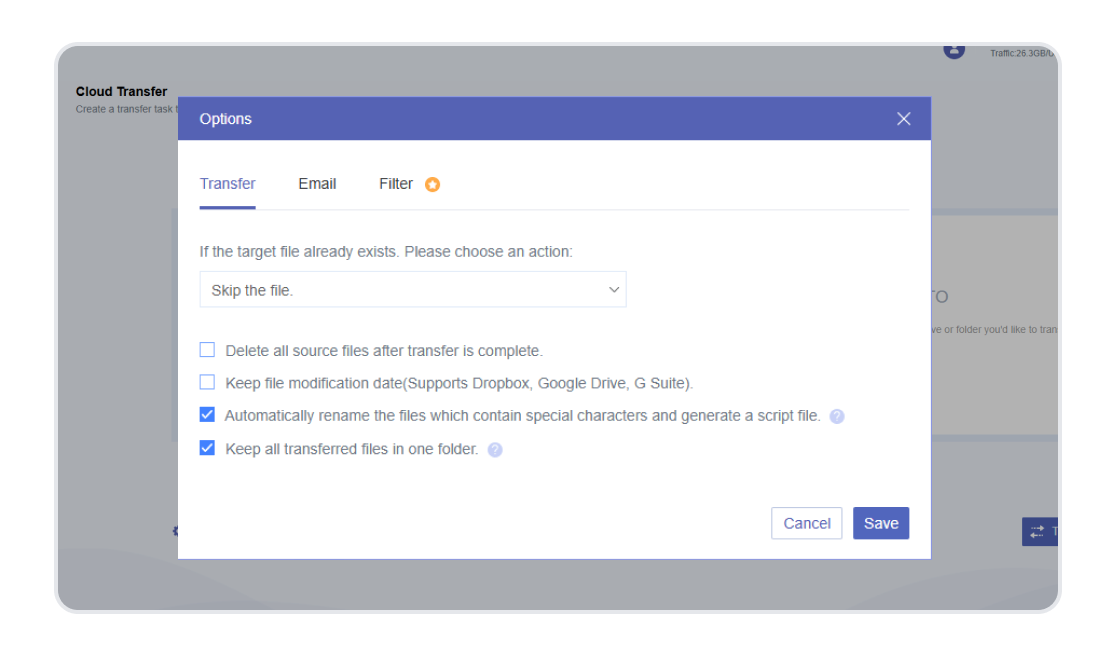
Task: Open the Filter tab
Action: tap(396, 184)
